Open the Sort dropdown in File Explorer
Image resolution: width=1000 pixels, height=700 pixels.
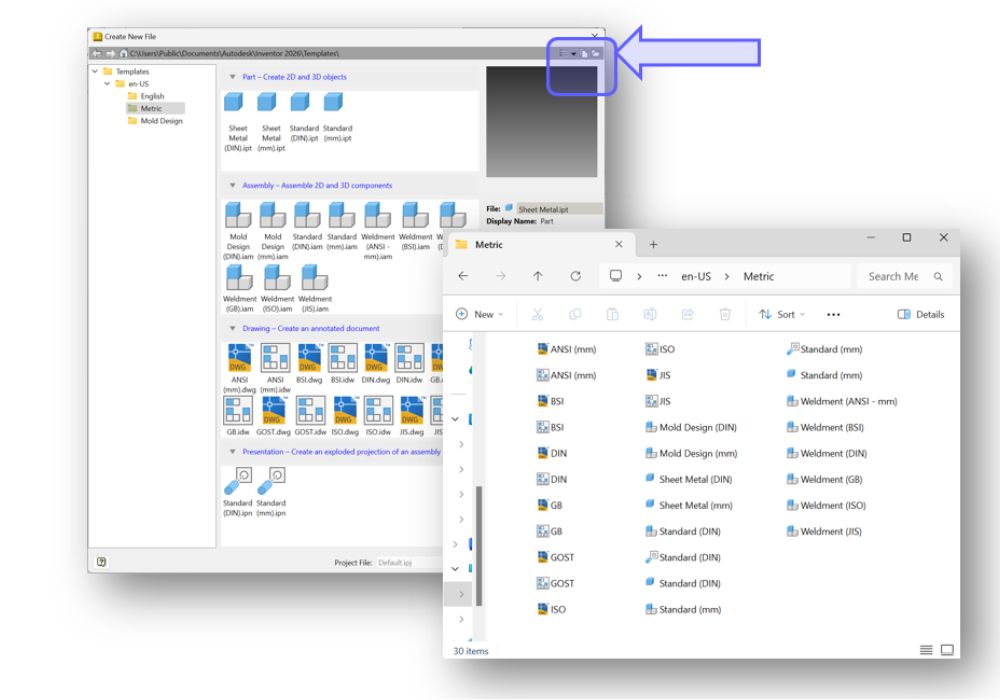(783, 314)
